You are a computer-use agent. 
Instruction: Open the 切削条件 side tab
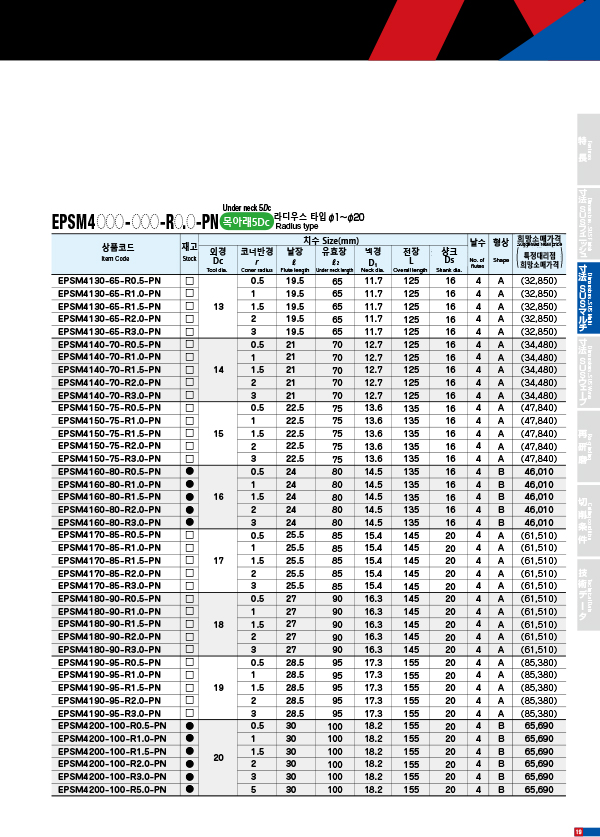click(588, 520)
